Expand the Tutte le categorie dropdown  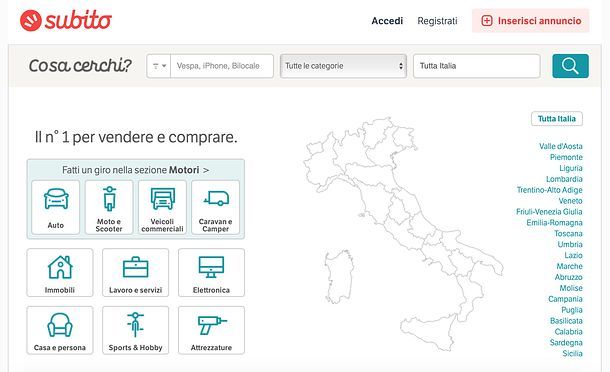pos(344,66)
